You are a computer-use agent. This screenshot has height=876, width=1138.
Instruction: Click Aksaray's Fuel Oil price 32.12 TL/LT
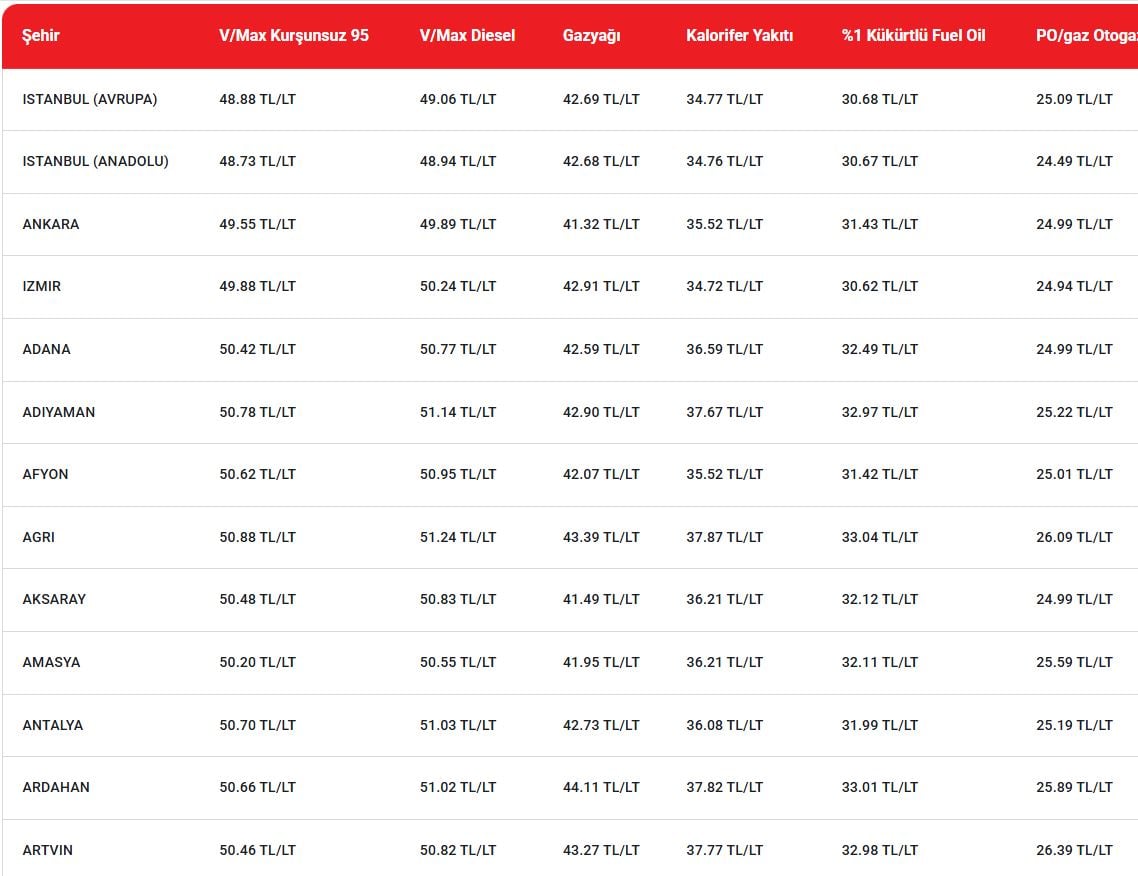880,599
